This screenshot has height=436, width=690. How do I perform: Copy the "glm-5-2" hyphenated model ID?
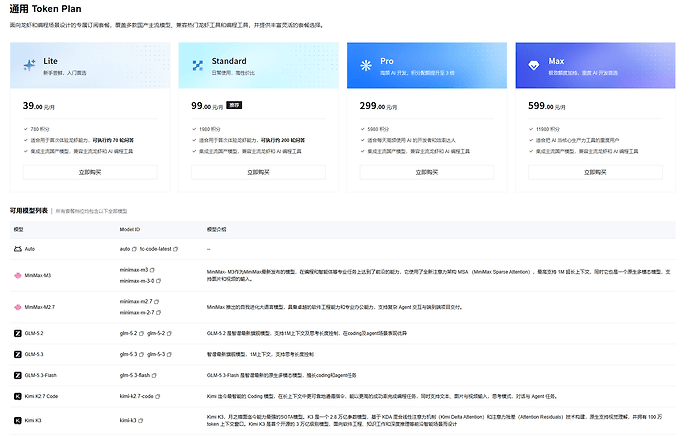coord(169,333)
